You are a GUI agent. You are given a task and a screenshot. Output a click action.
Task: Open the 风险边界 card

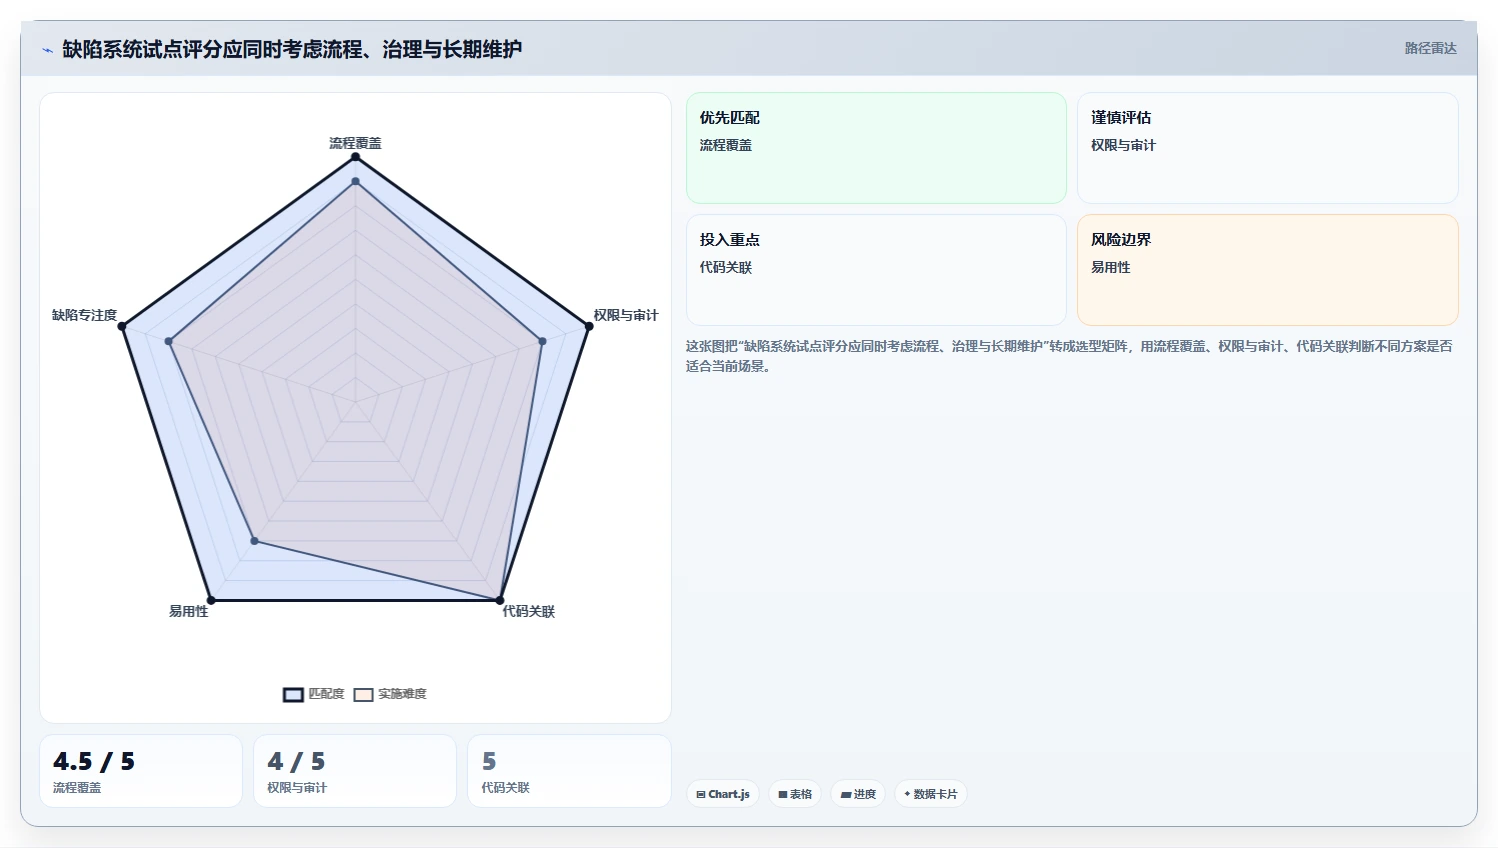click(1267, 270)
